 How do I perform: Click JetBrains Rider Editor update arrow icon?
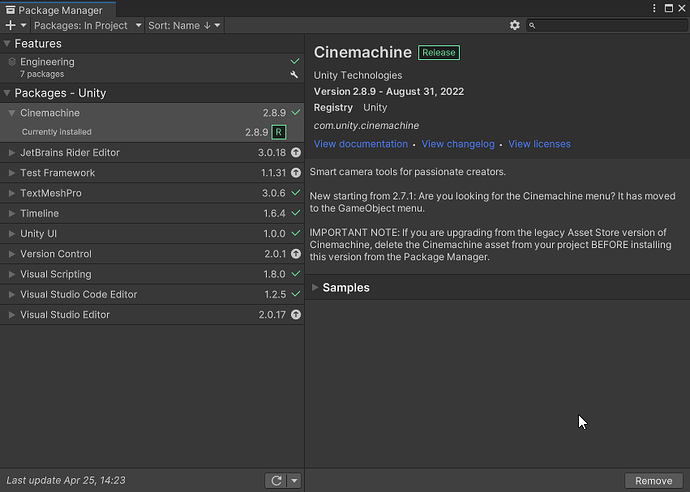click(296, 153)
